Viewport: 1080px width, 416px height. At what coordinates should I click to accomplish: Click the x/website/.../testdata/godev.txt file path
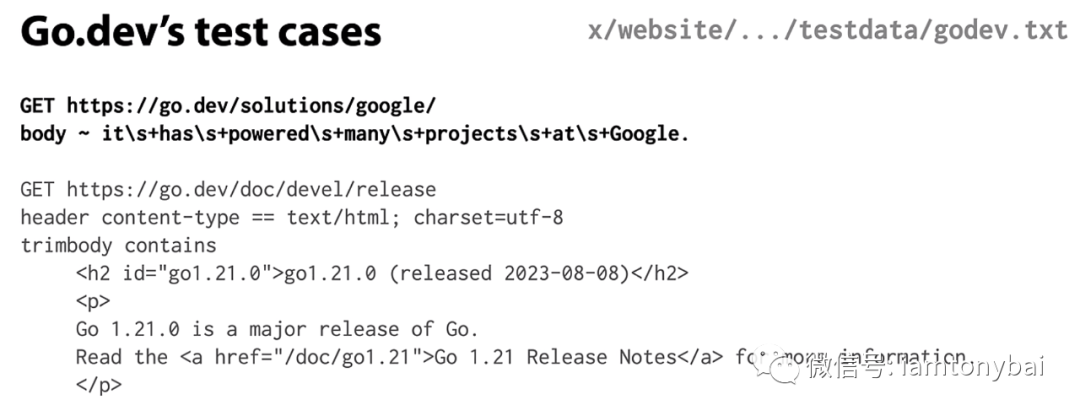click(x=827, y=31)
